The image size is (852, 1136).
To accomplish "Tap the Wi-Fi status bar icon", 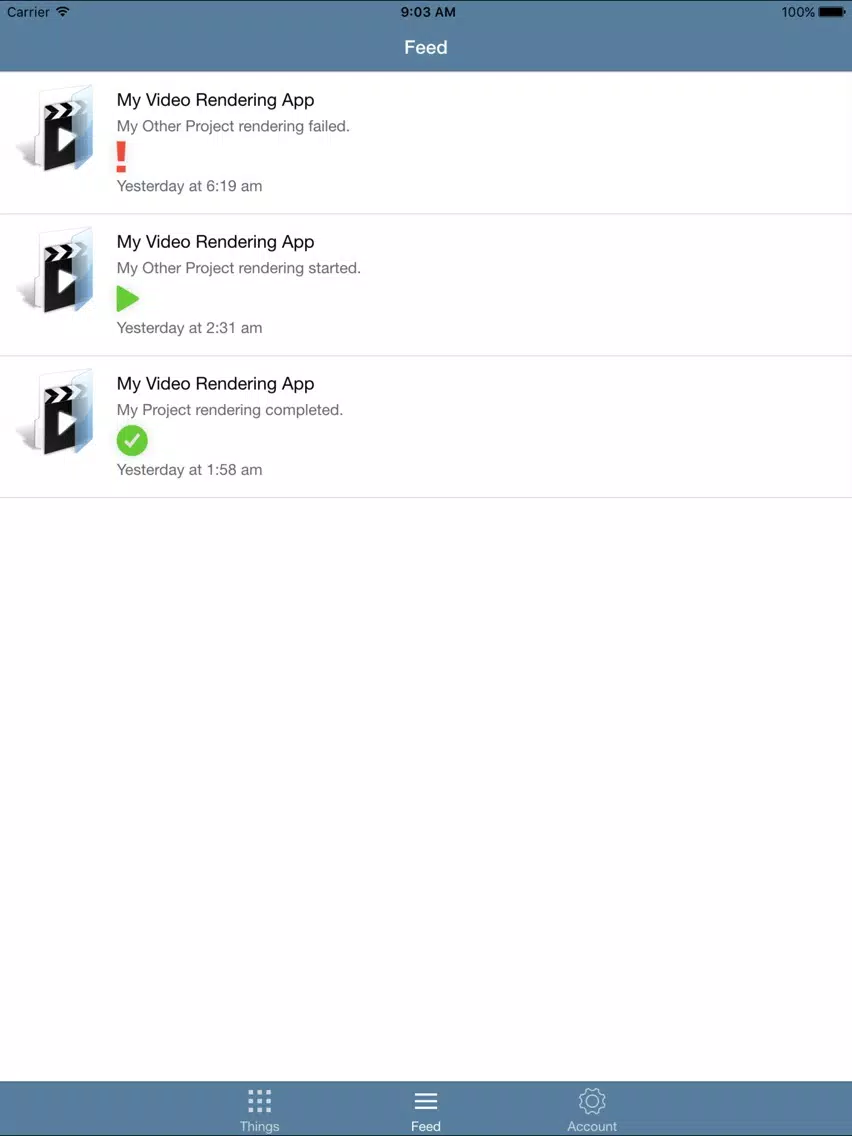I will point(63,12).
